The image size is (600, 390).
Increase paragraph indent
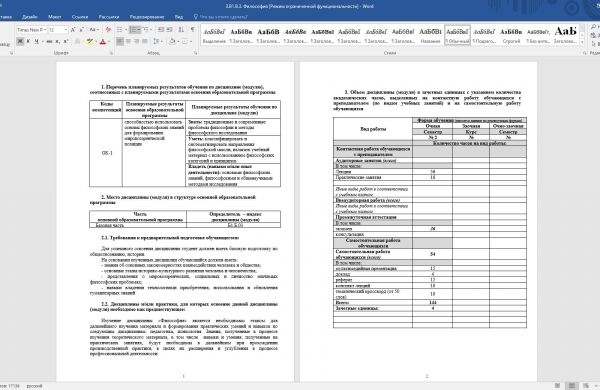point(169,29)
